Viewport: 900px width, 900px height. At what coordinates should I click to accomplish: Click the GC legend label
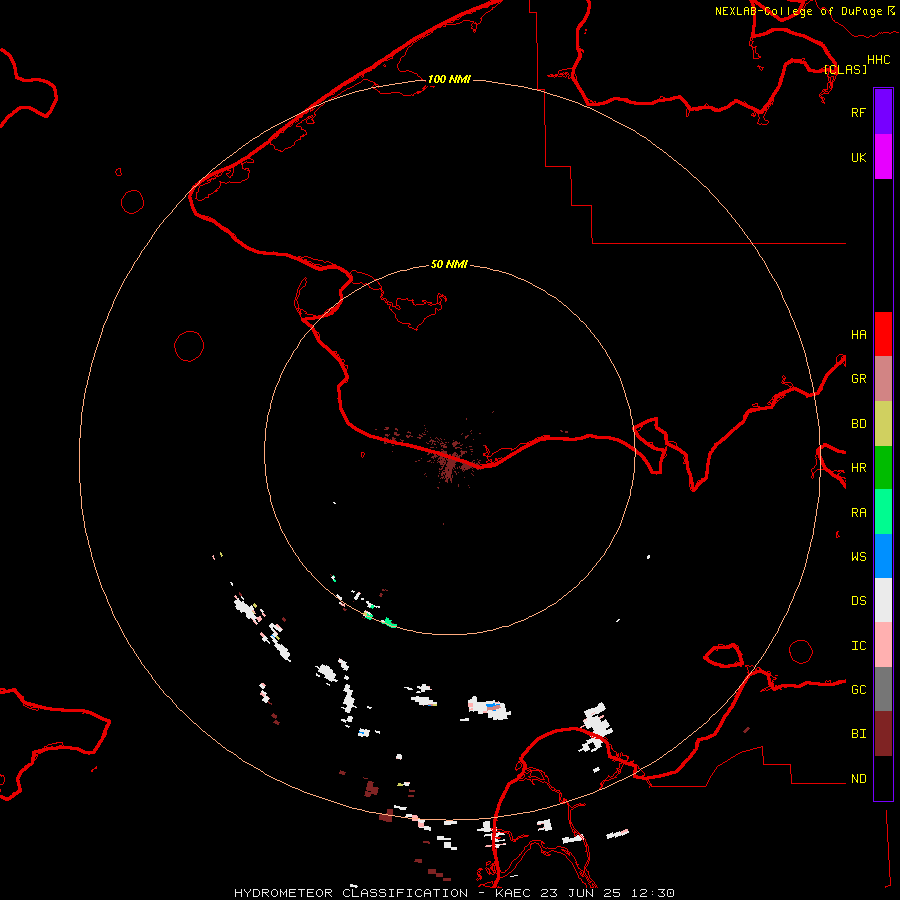pyautogui.click(x=858, y=690)
